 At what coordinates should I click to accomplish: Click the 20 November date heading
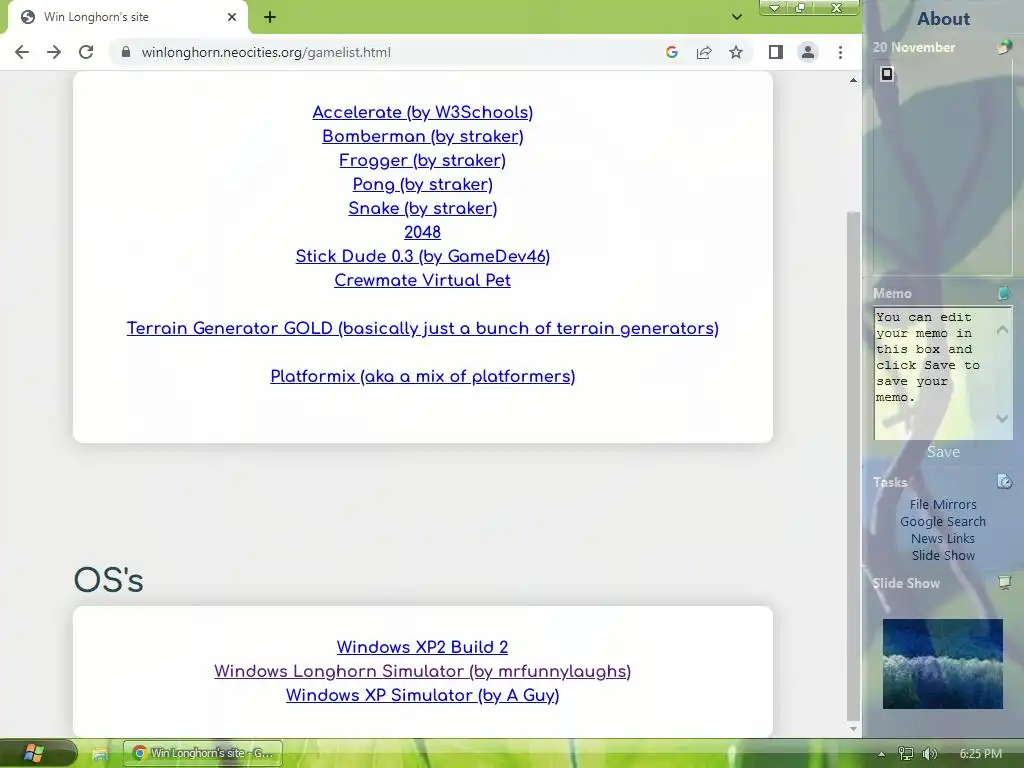914,47
